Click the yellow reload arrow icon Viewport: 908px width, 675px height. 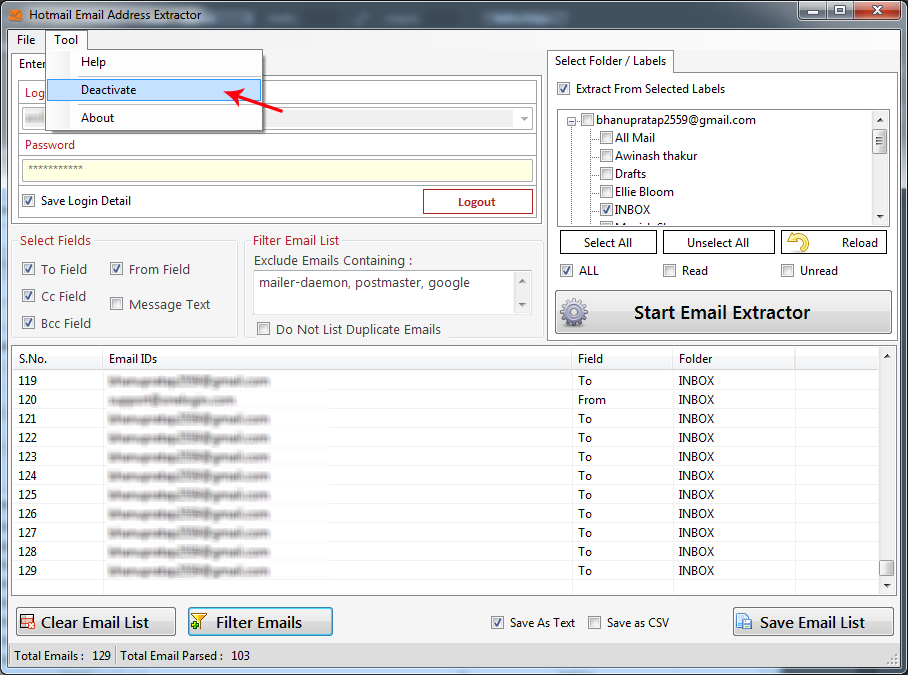click(x=799, y=242)
